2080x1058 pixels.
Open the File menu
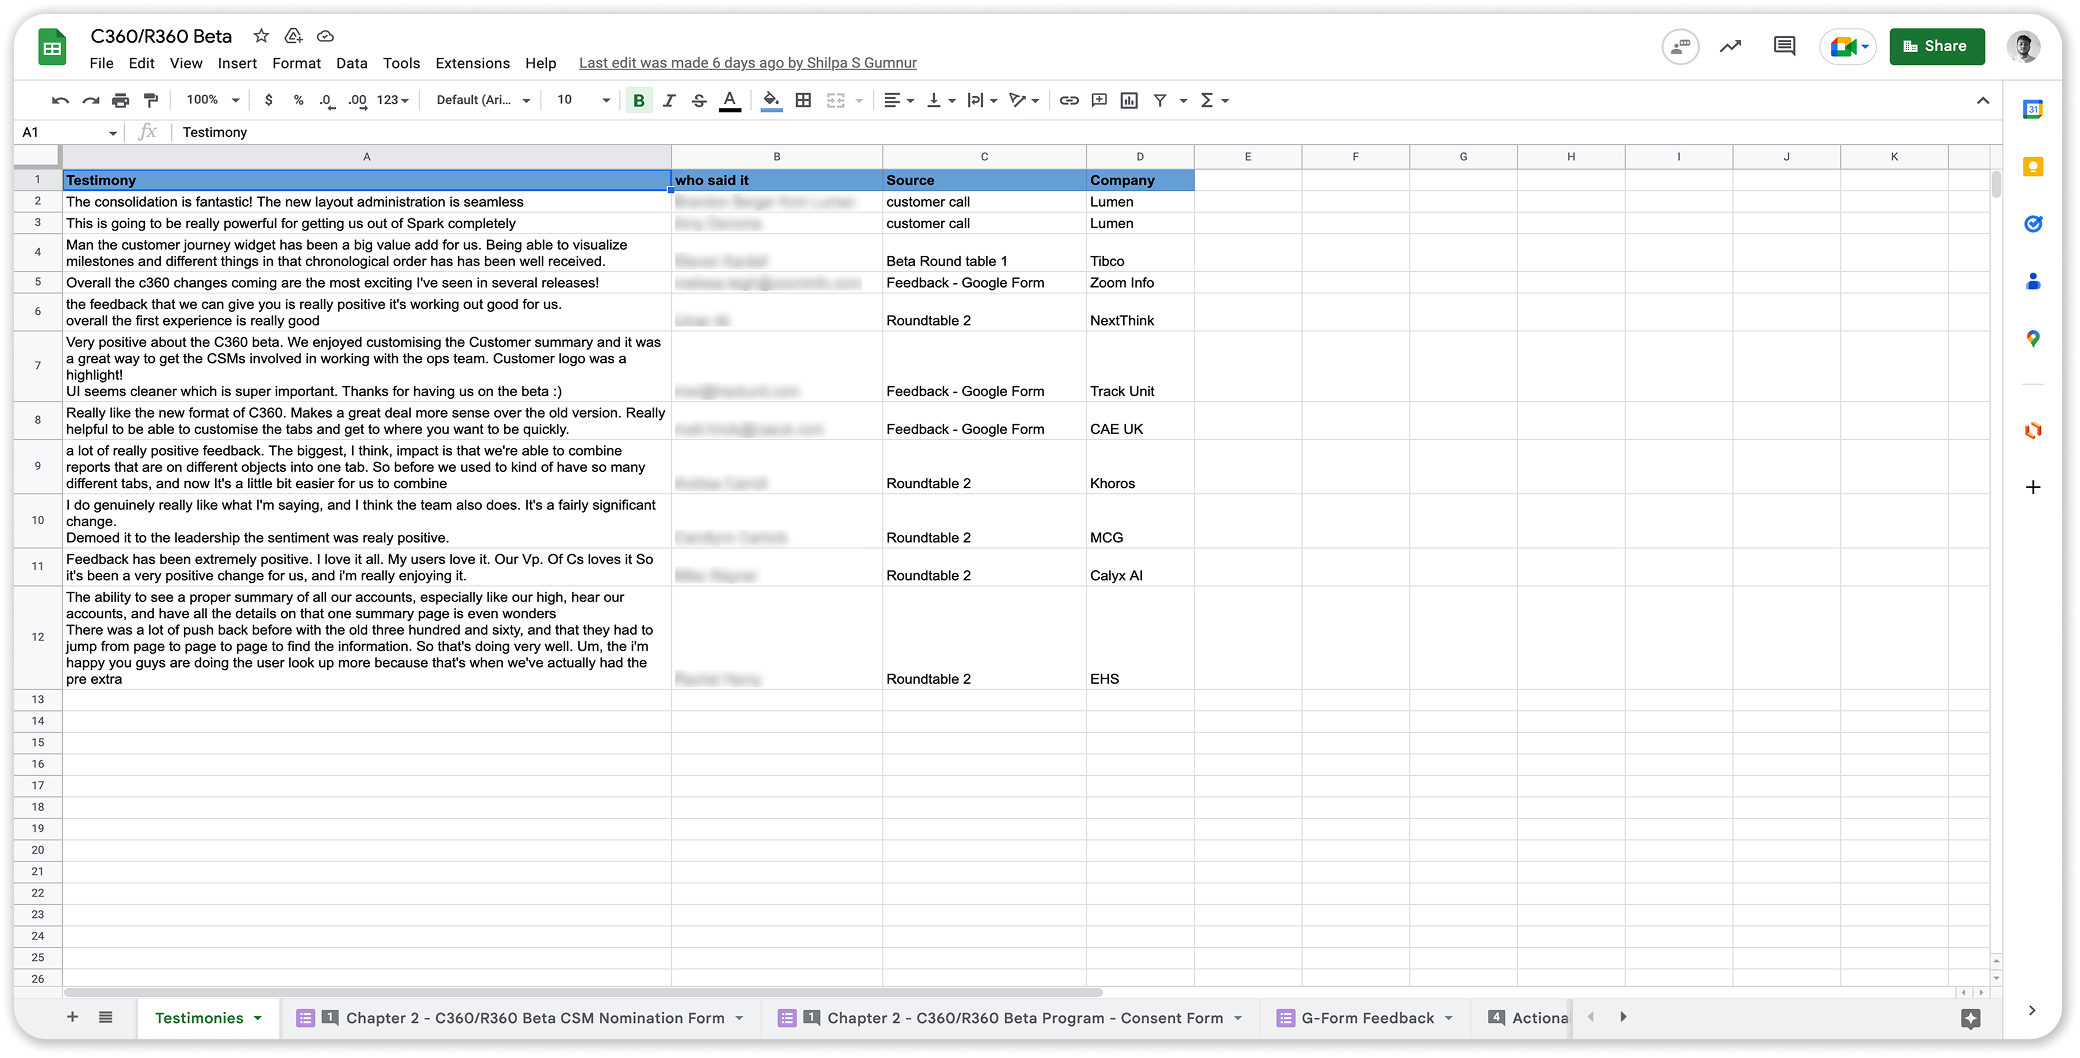101,63
